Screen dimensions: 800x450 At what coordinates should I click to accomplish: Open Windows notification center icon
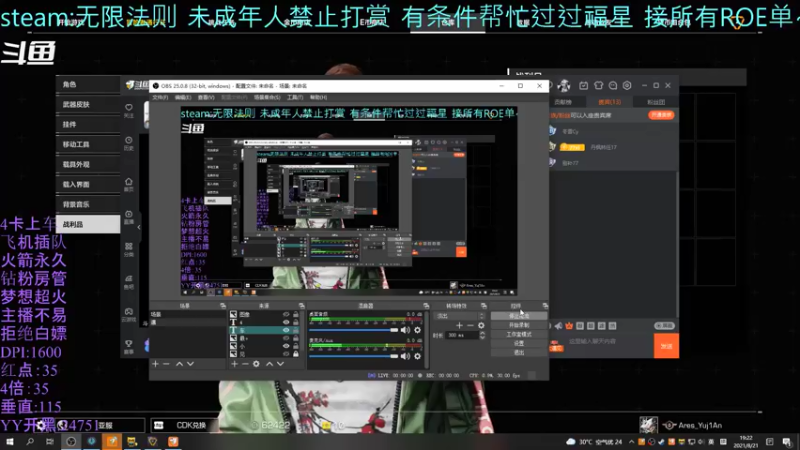[x=787, y=442]
